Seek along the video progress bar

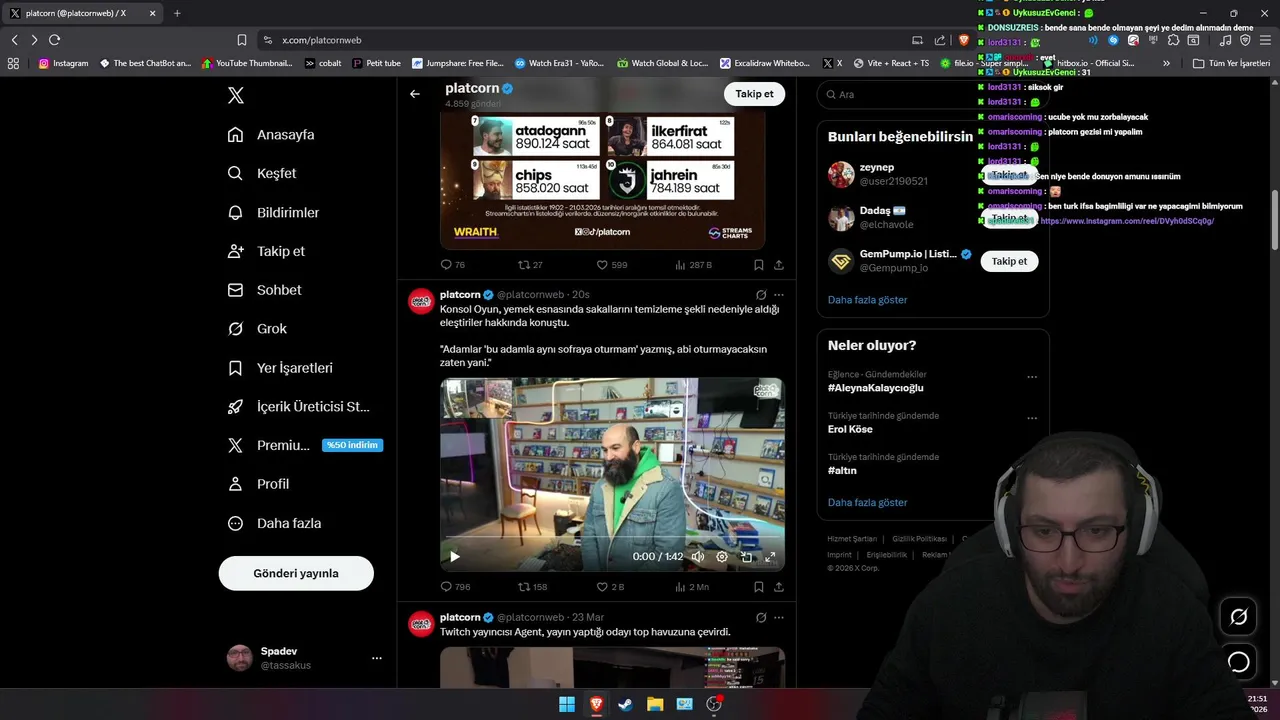[x=612, y=538]
